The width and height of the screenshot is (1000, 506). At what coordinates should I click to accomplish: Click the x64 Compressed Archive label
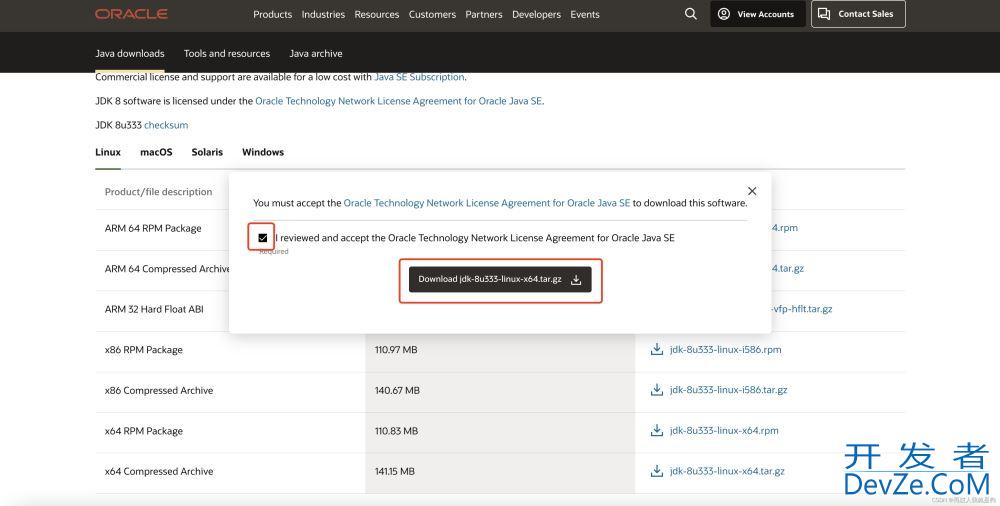click(x=159, y=472)
